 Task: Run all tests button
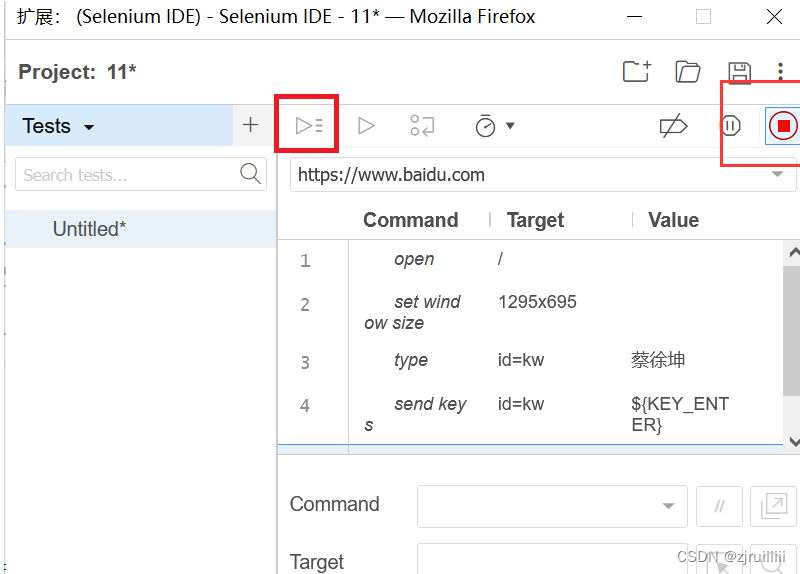coord(309,126)
